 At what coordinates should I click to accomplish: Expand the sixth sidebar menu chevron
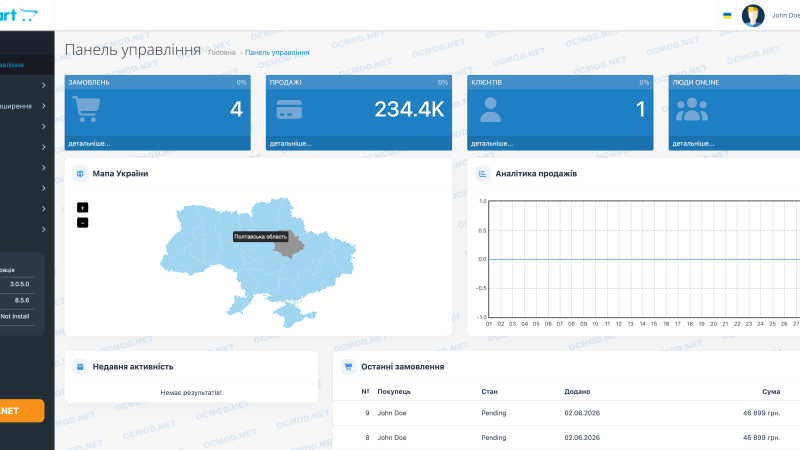pos(44,188)
